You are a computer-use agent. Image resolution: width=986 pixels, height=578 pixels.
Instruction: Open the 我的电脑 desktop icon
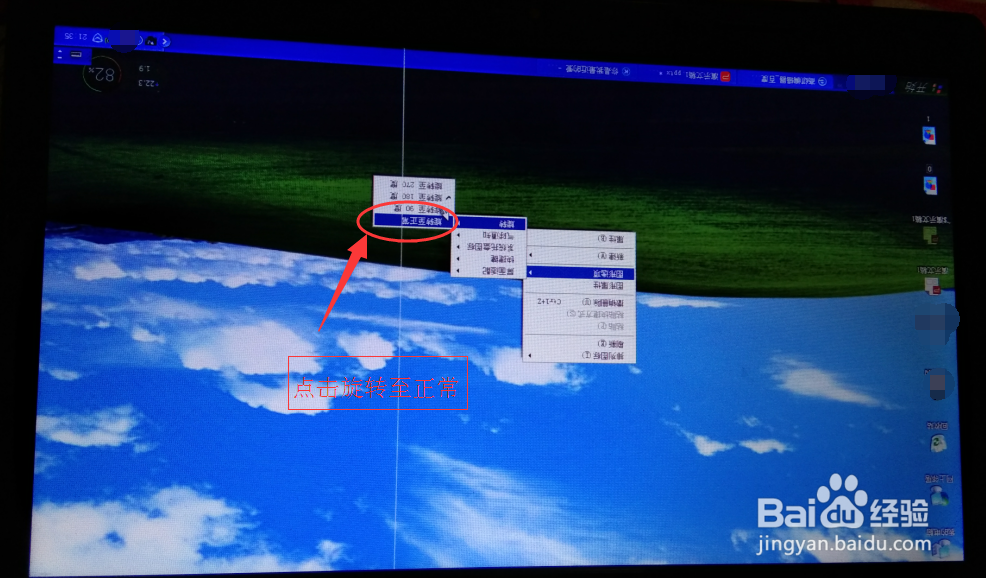942,548
